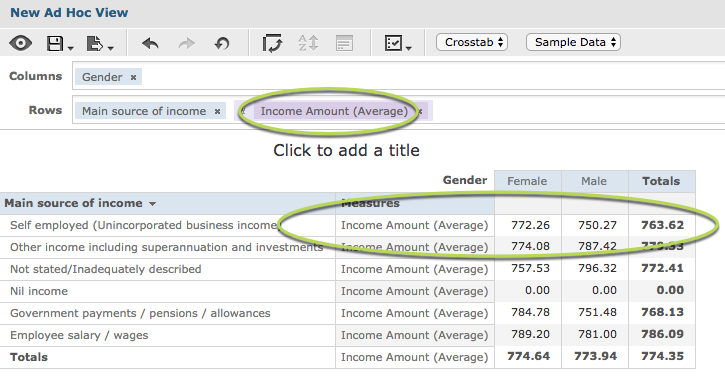The height and width of the screenshot is (382, 725).
Task: Click the grand total 774.35
Action: click(662, 356)
